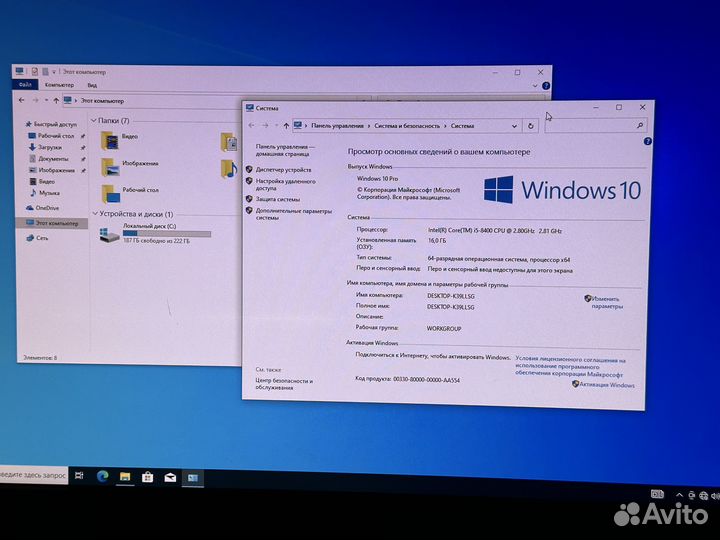Click help icon in Explorer window
Image resolution: width=720 pixels, height=540 pixels.
[x=546, y=86]
